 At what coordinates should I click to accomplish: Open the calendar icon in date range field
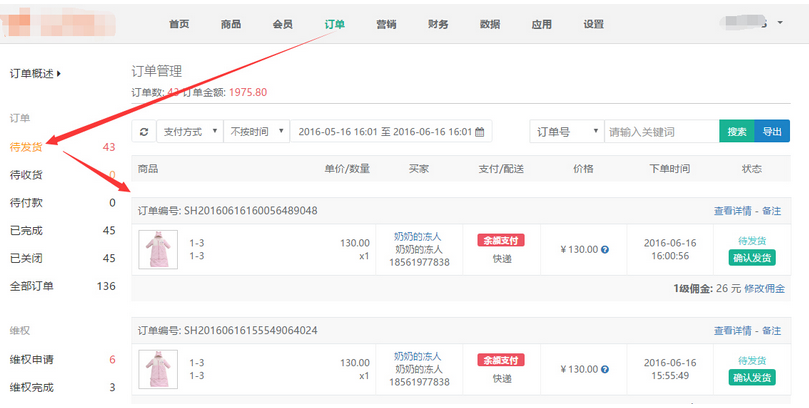point(480,132)
